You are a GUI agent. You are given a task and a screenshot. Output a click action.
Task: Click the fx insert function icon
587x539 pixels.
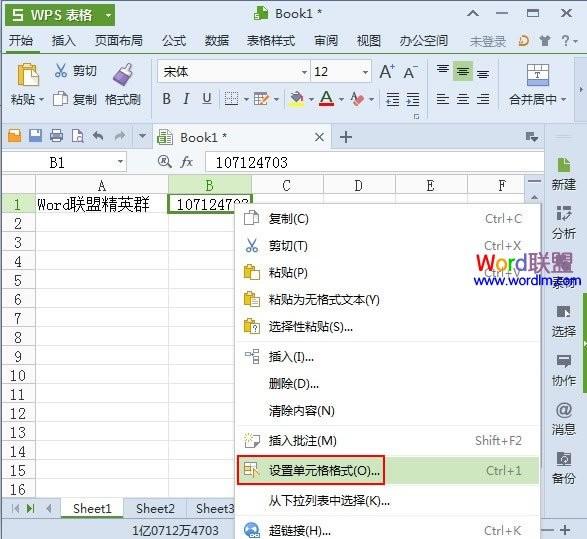pyautogui.click(x=186, y=162)
